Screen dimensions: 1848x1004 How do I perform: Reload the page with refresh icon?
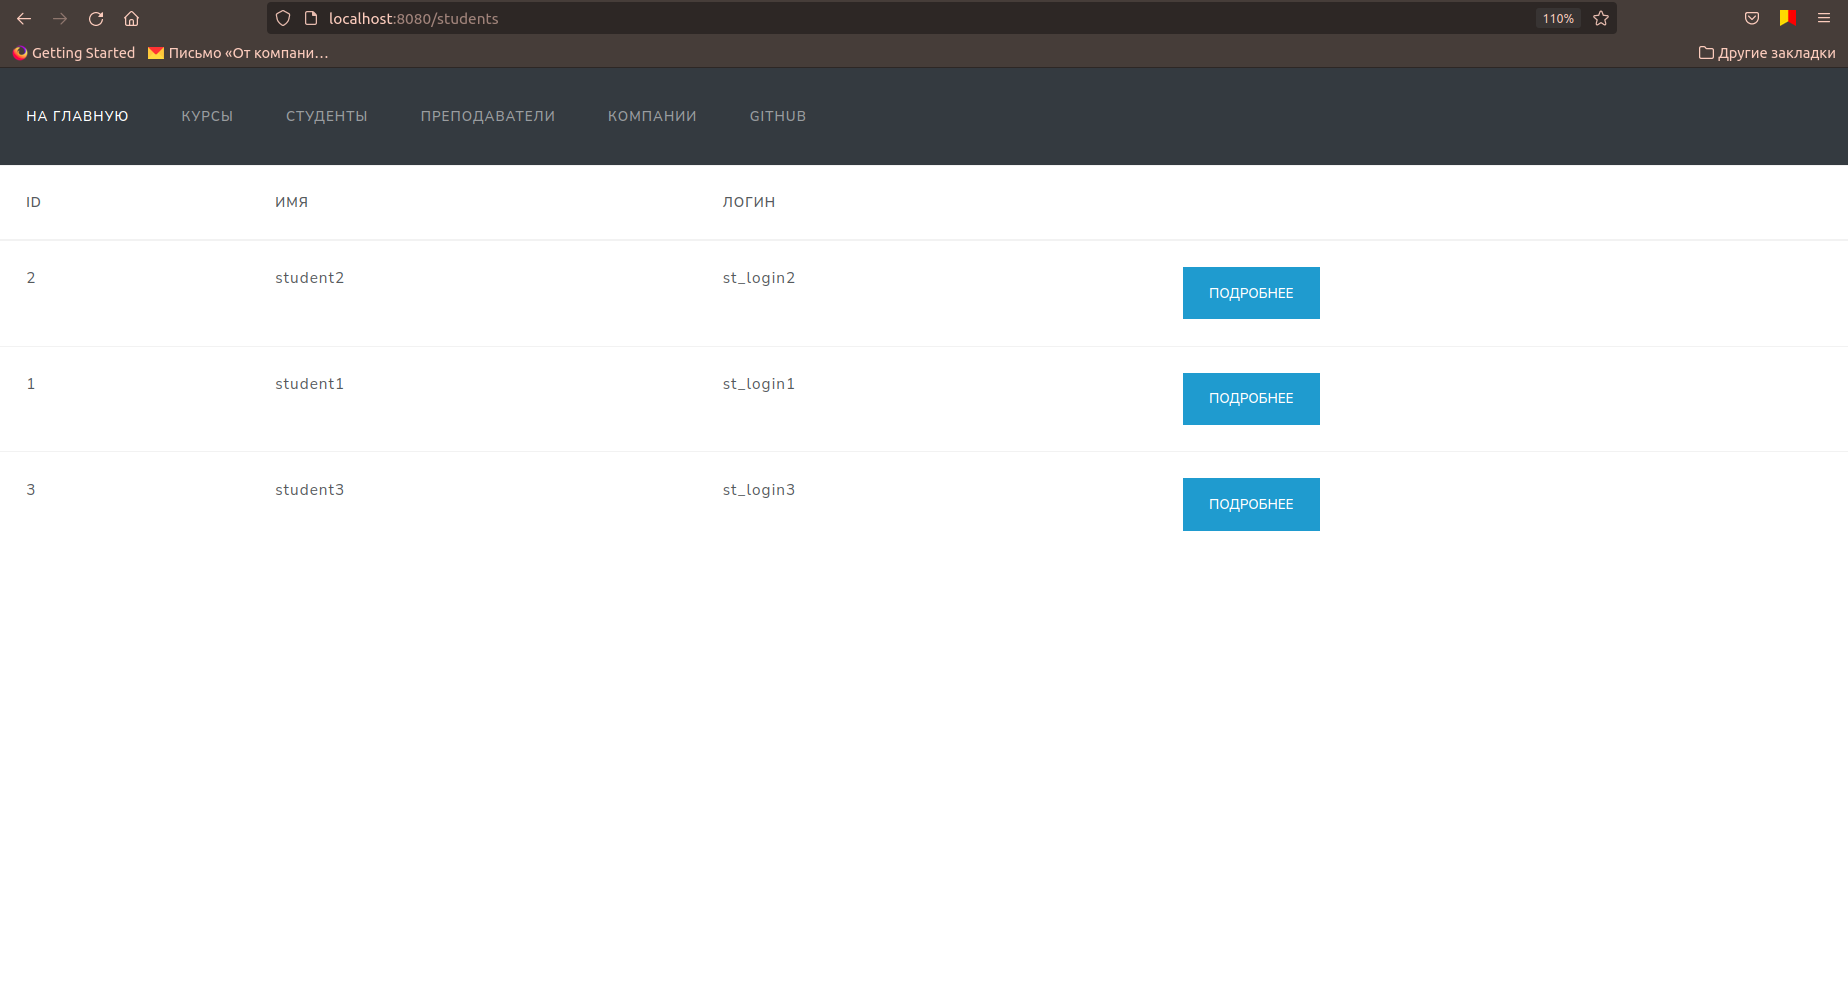96,19
